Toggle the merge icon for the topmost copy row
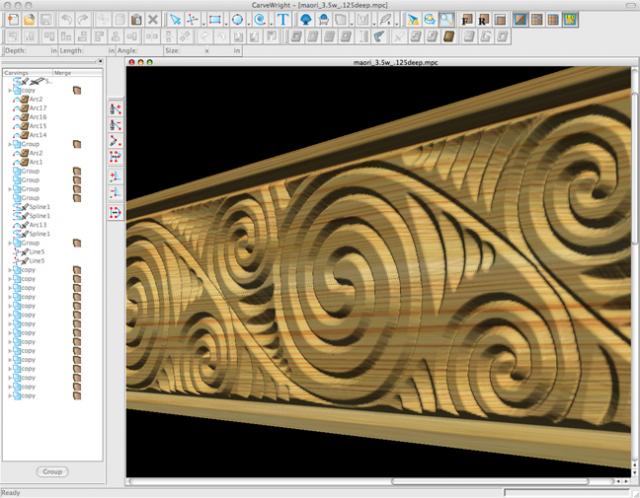Screen dimensions: 640x498 [77, 90]
